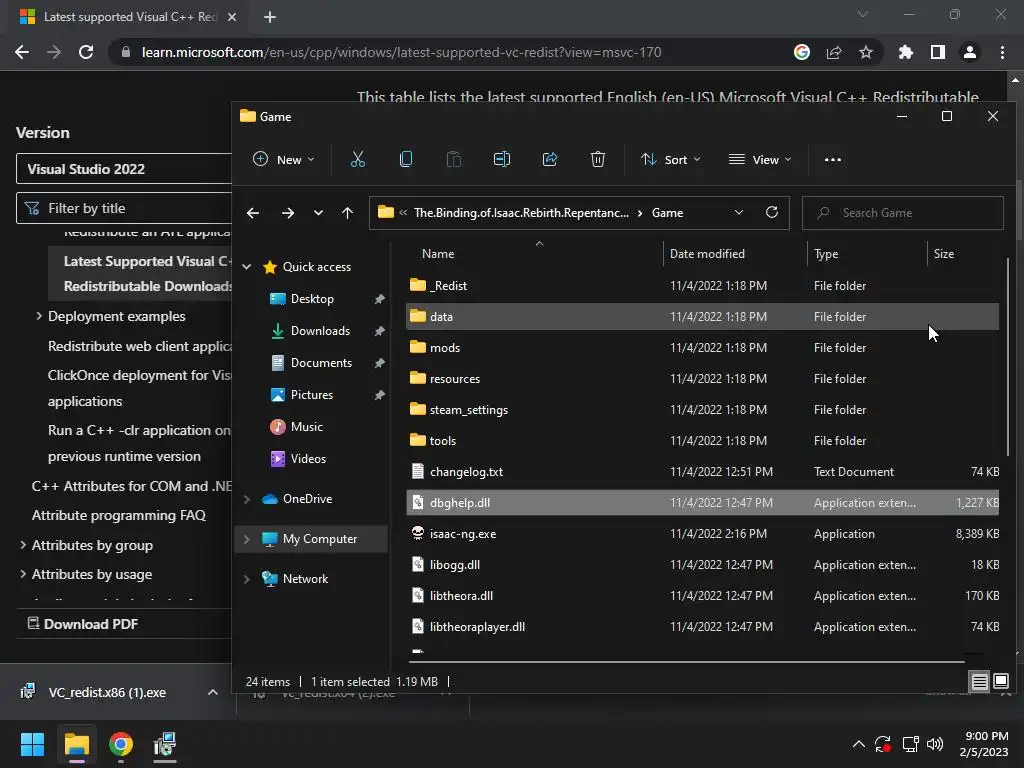Select Music in navigation pane

pos(306,426)
